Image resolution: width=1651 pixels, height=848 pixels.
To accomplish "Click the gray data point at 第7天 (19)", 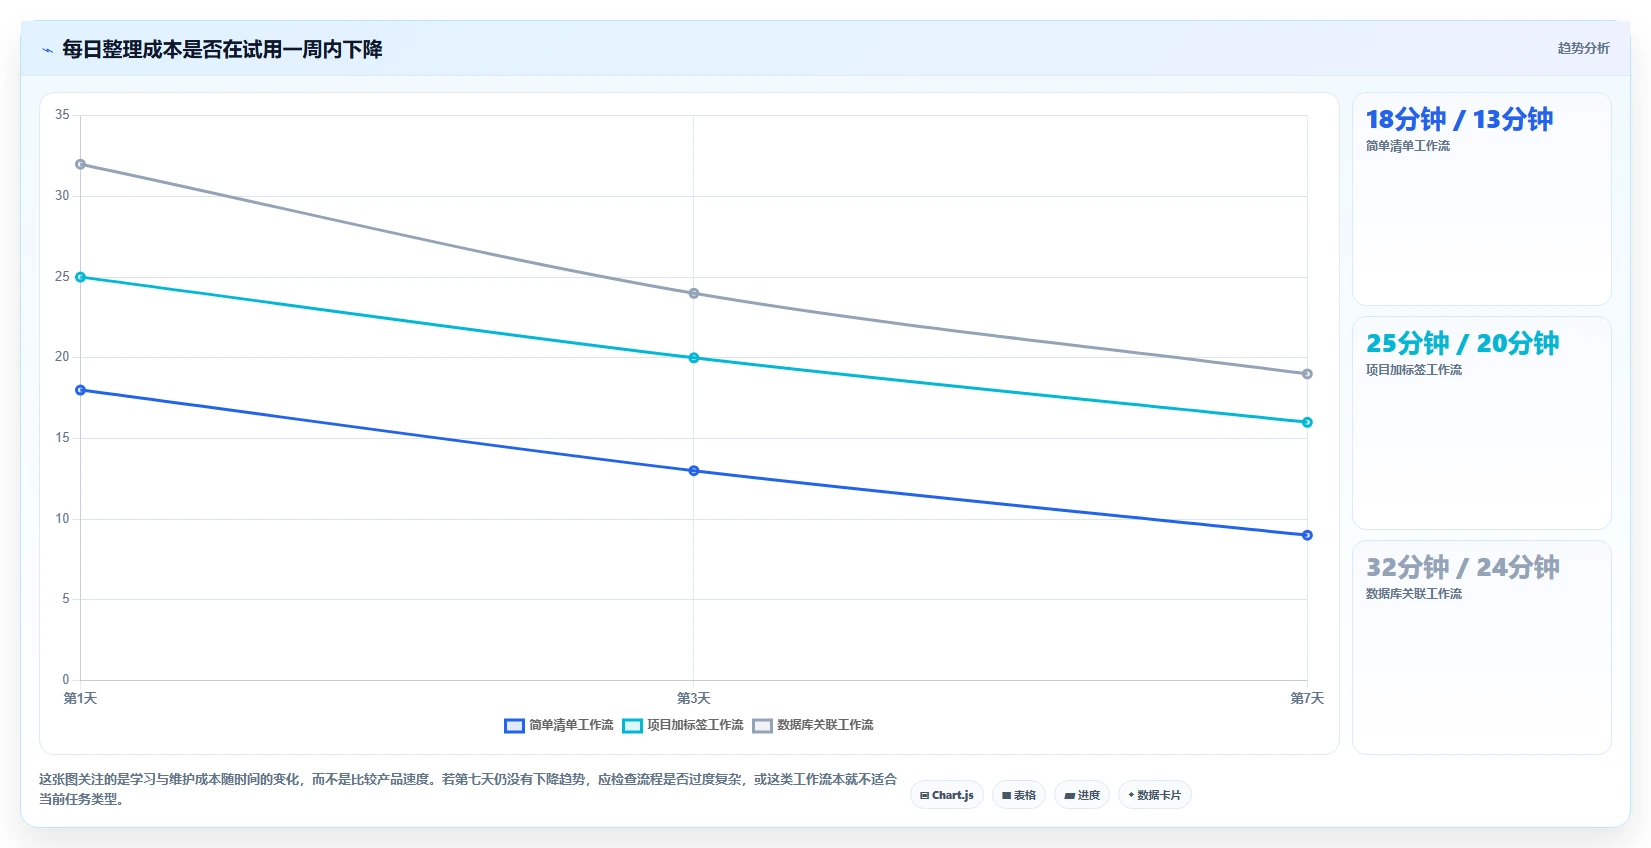I will 1307,374.
